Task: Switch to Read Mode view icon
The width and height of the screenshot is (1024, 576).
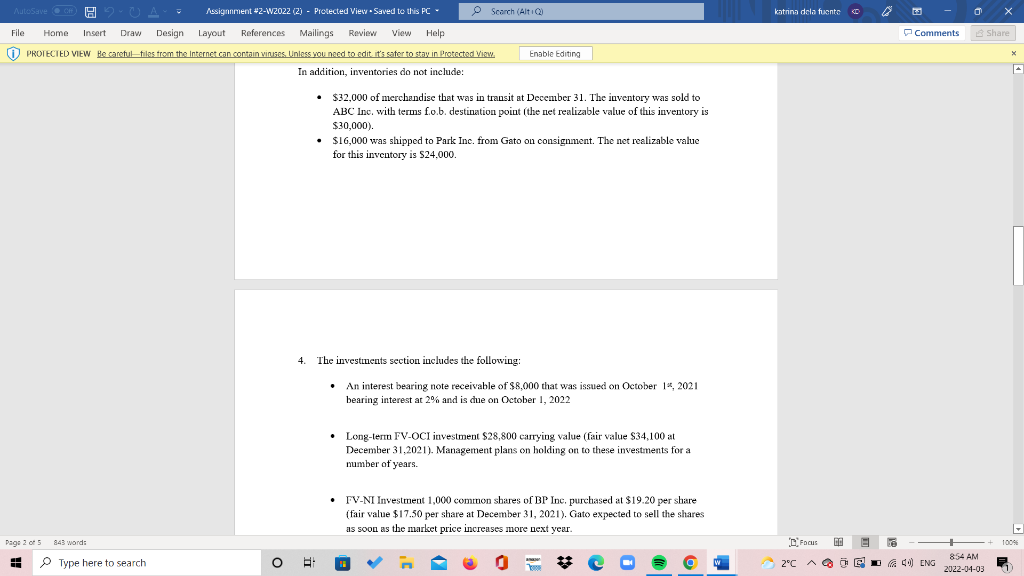Action: pyautogui.click(x=838, y=542)
